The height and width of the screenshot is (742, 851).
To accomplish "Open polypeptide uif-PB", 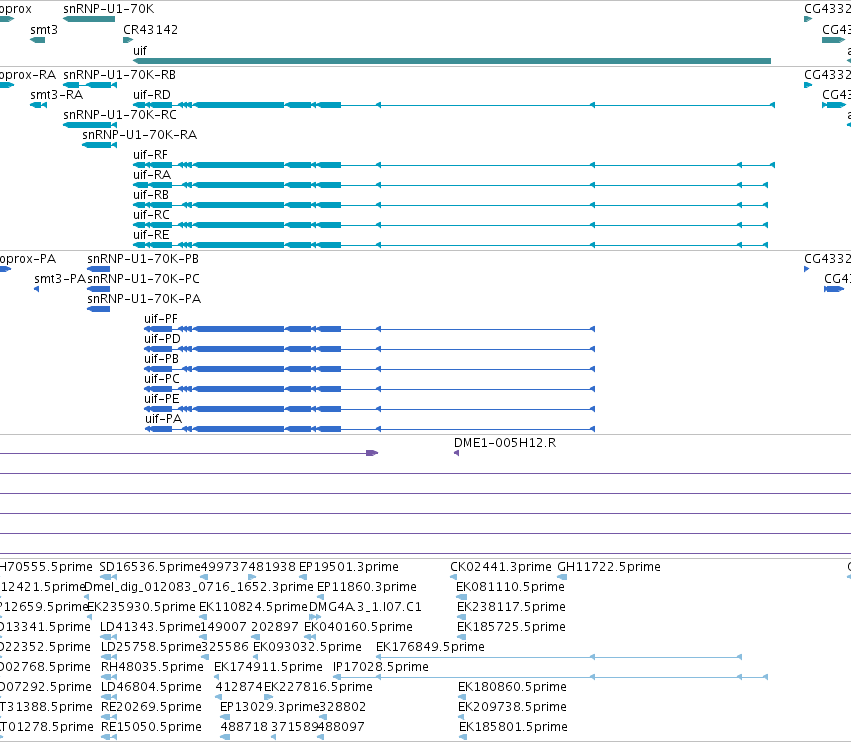I will 161,359.
